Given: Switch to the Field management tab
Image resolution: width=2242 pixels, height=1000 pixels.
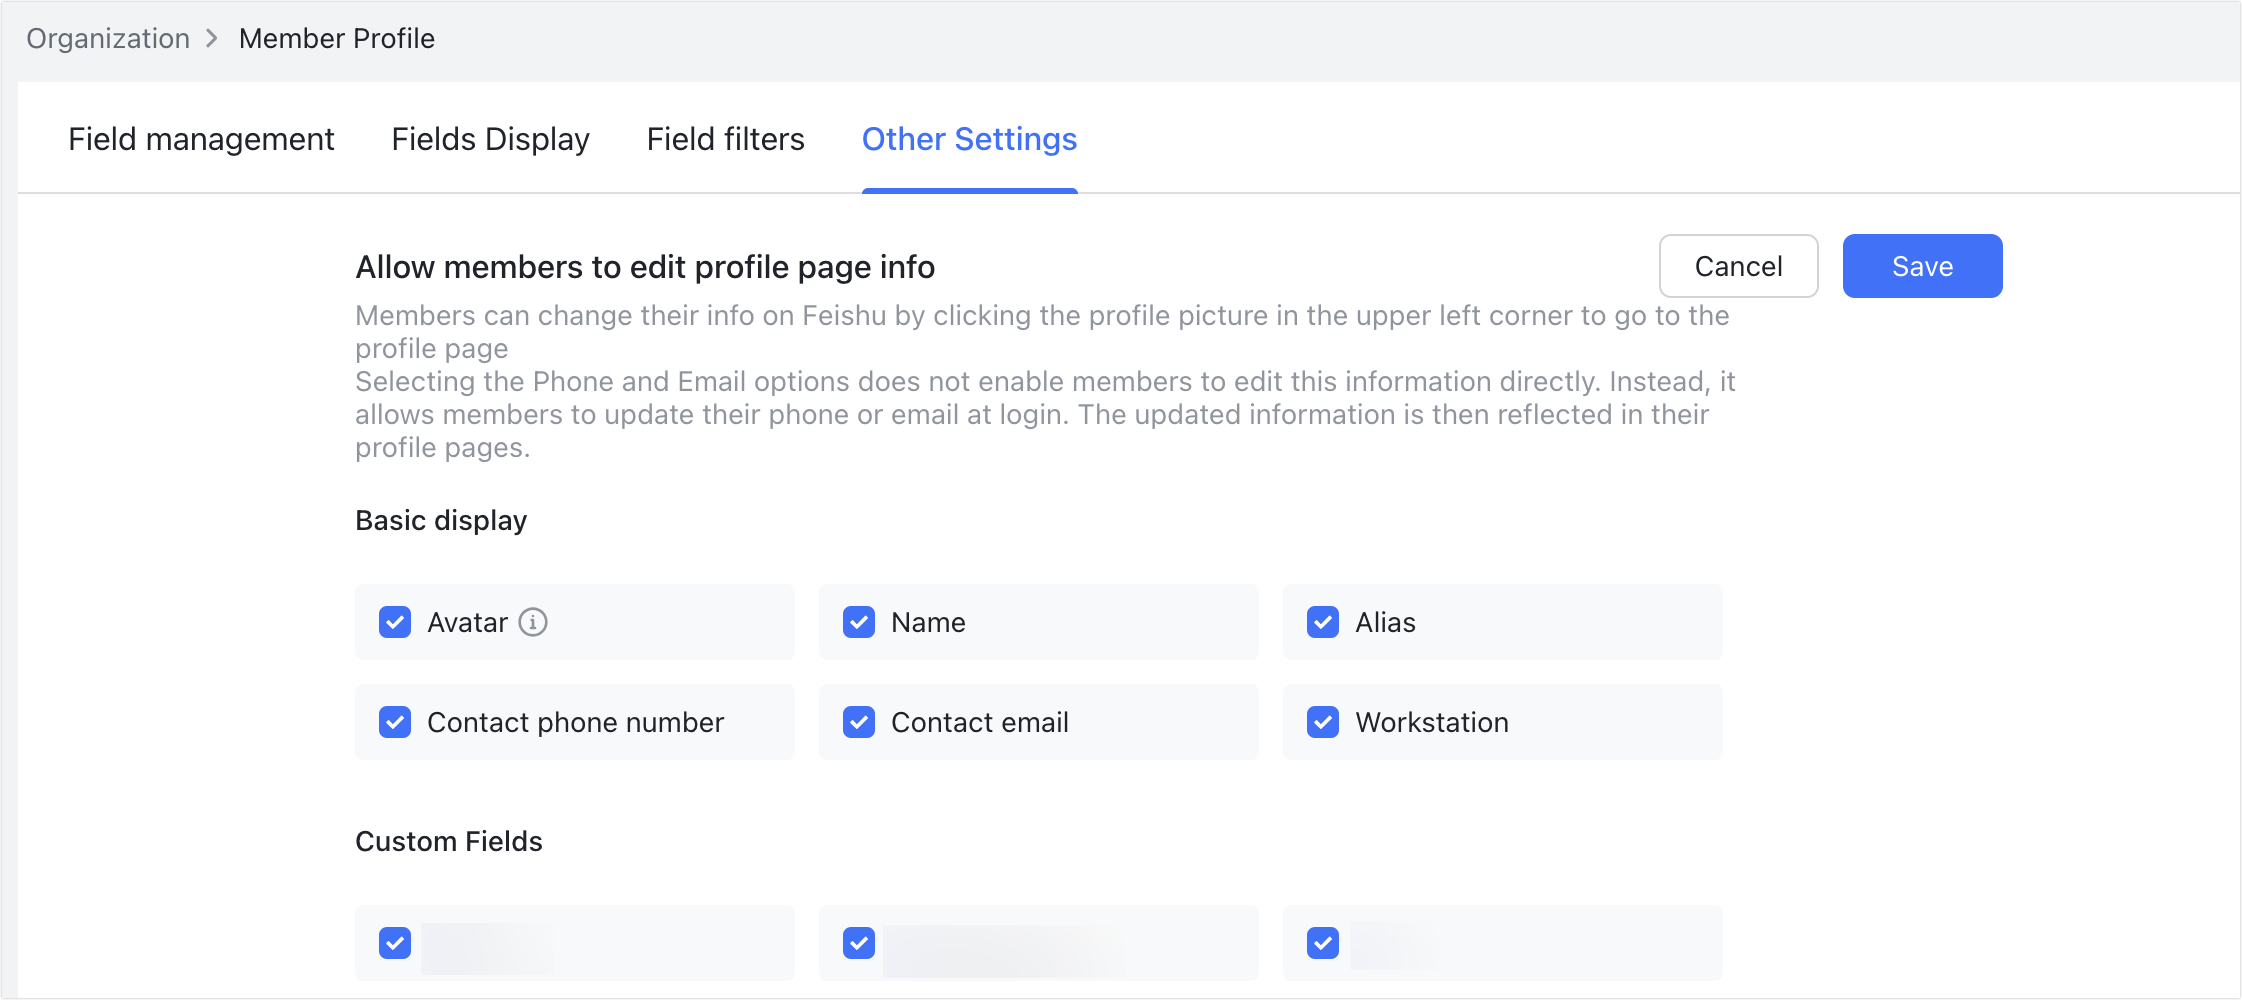Looking at the screenshot, I should pyautogui.click(x=201, y=139).
